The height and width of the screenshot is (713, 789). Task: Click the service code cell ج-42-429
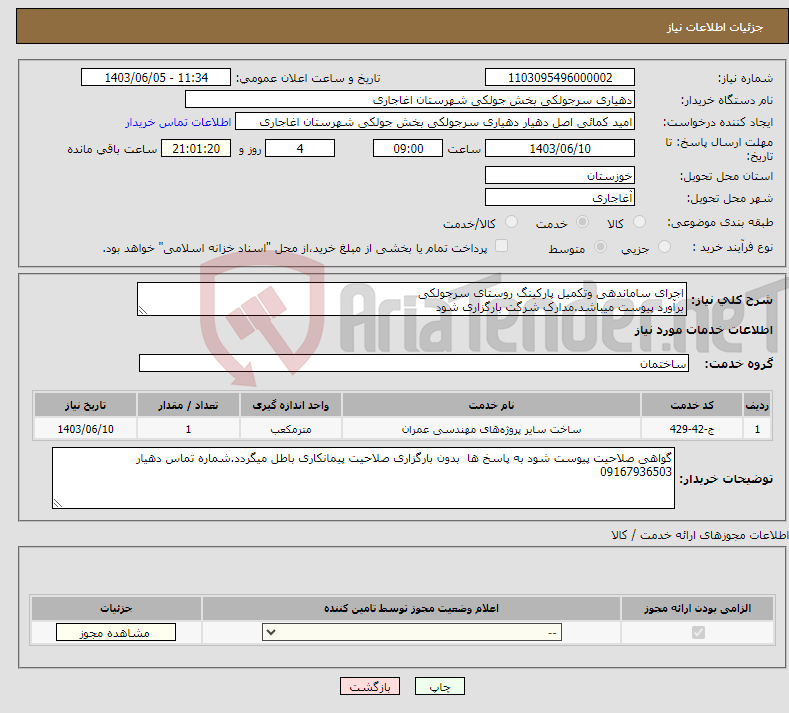pos(692,429)
